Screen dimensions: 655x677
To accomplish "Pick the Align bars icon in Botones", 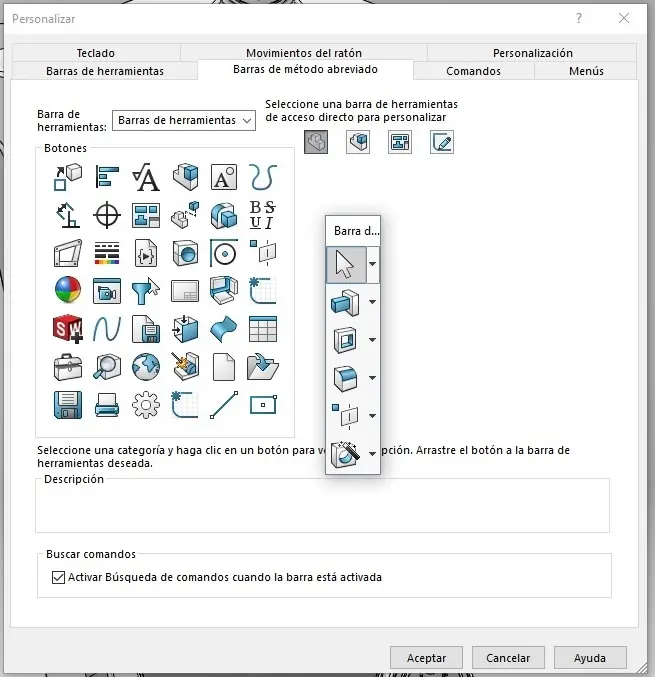I will (x=107, y=177).
